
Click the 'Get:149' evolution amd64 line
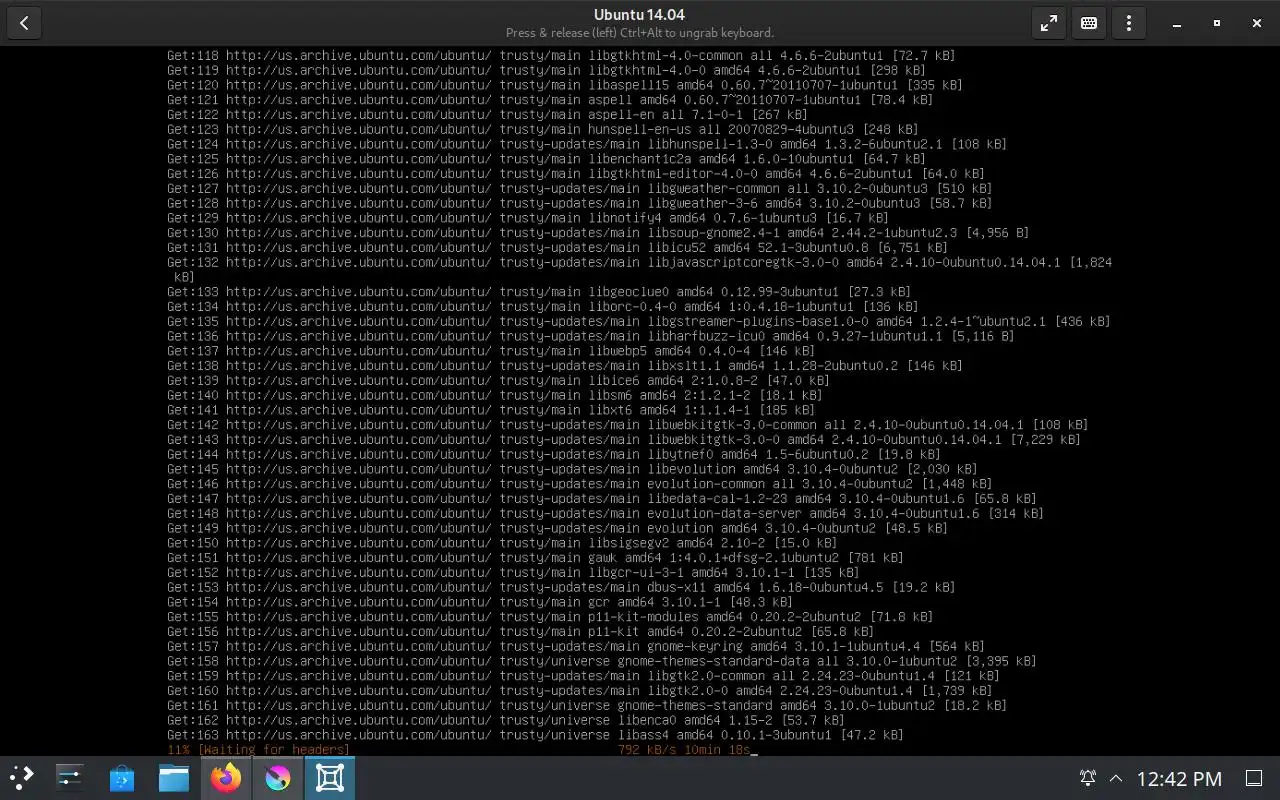[557, 528]
